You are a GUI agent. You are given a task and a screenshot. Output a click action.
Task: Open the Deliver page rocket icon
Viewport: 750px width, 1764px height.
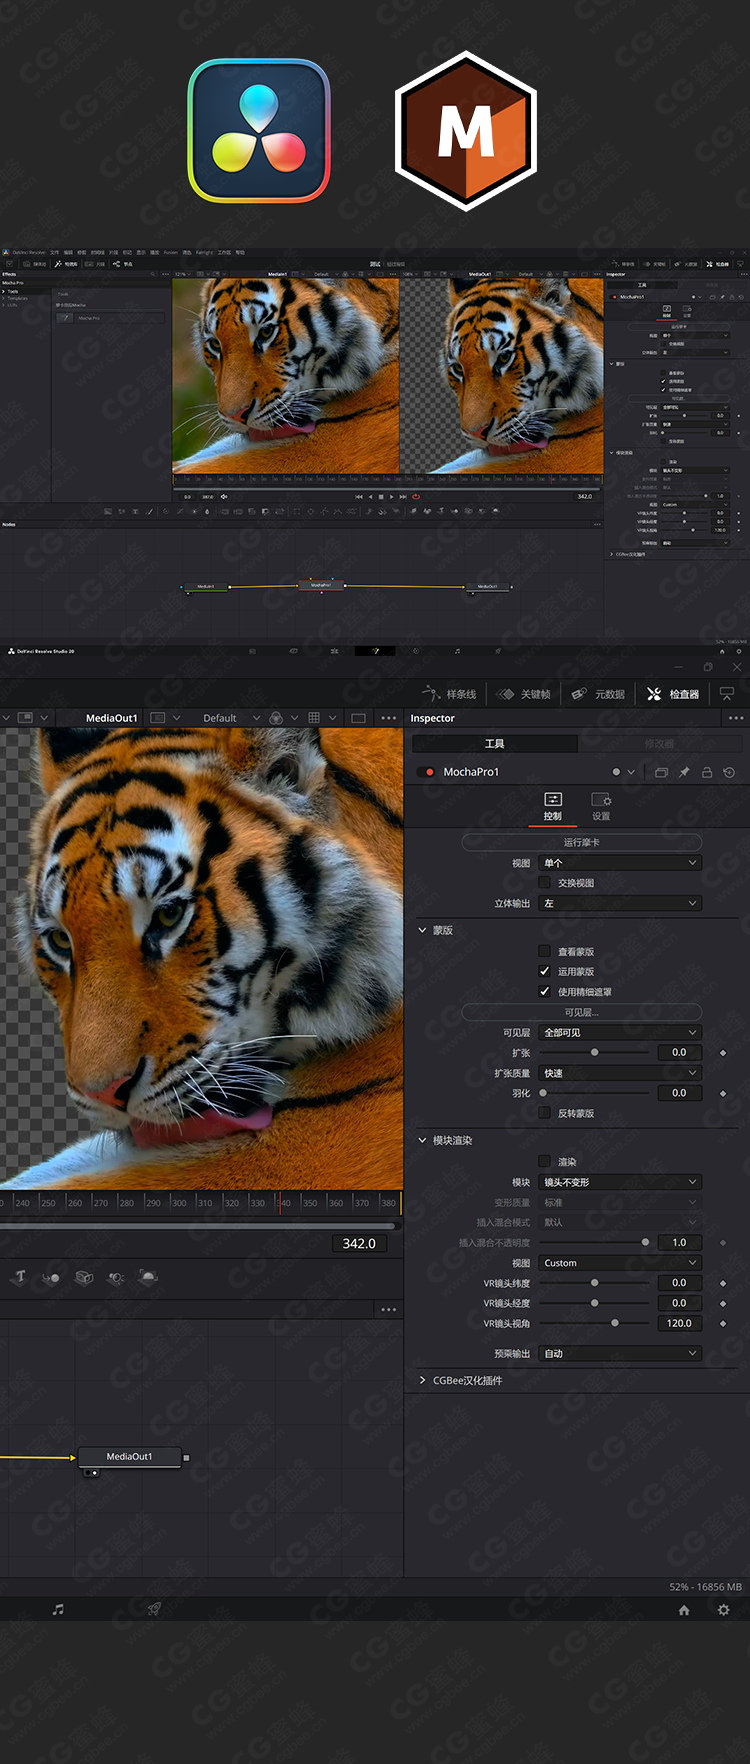click(154, 1609)
